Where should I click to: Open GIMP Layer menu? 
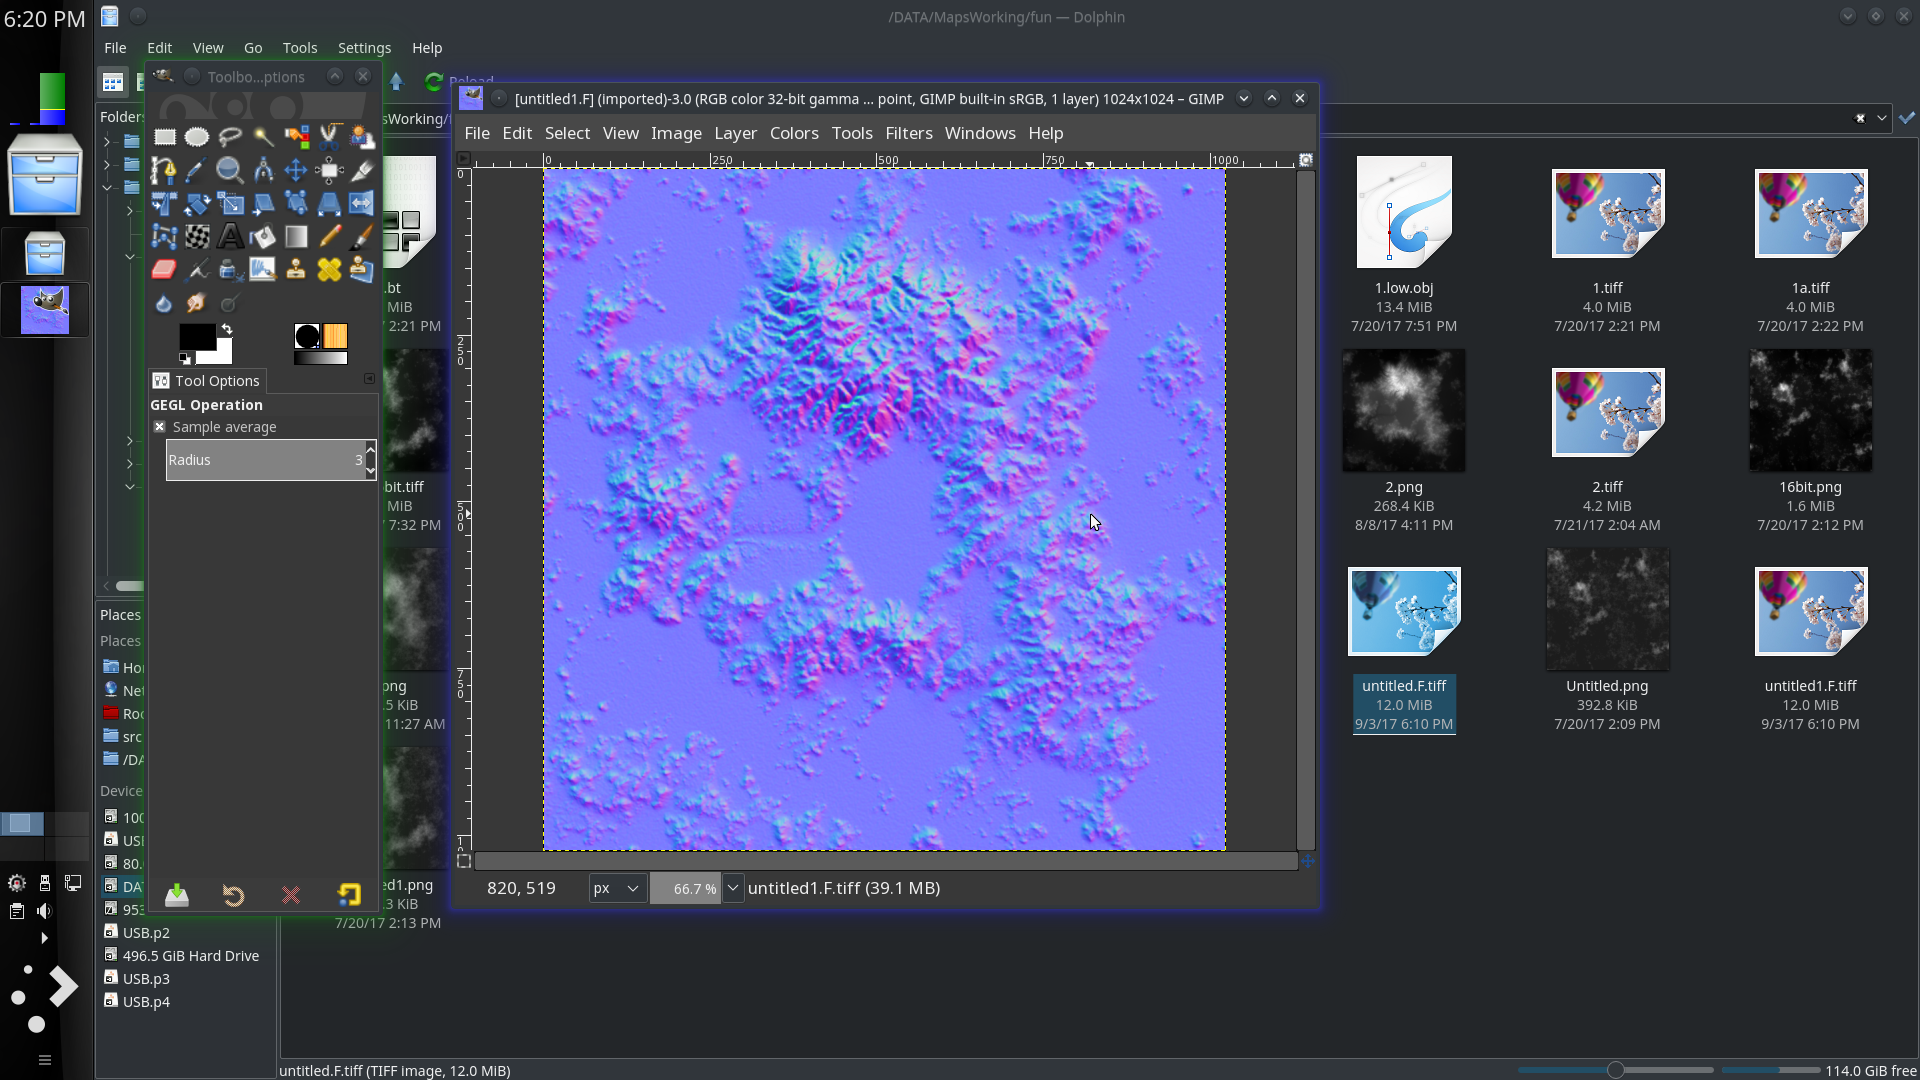pyautogui.click(x=736, y=133)
